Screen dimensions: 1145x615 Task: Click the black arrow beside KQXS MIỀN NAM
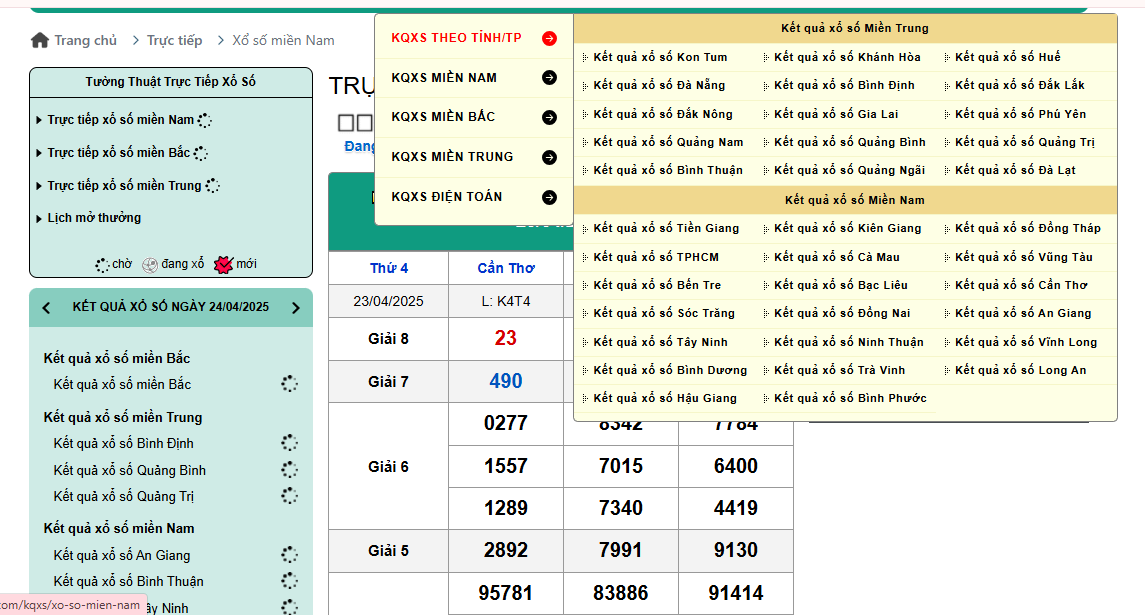[x=549, y=78]
